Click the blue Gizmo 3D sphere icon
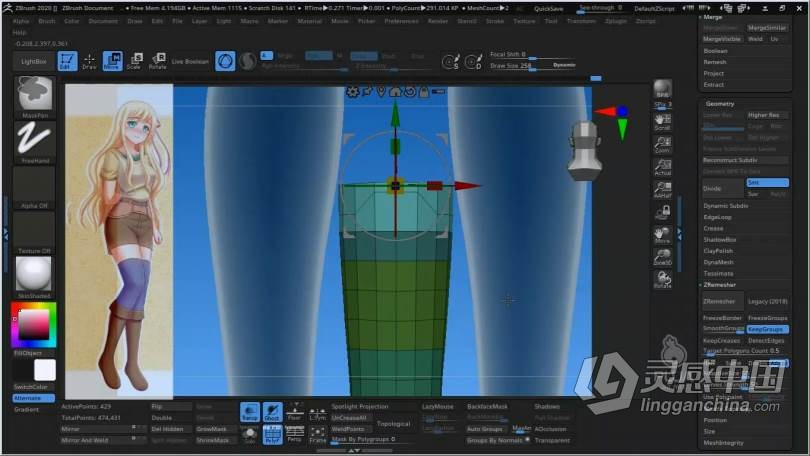Viewport: 810px width, 456px height. [x=225, y=61]
